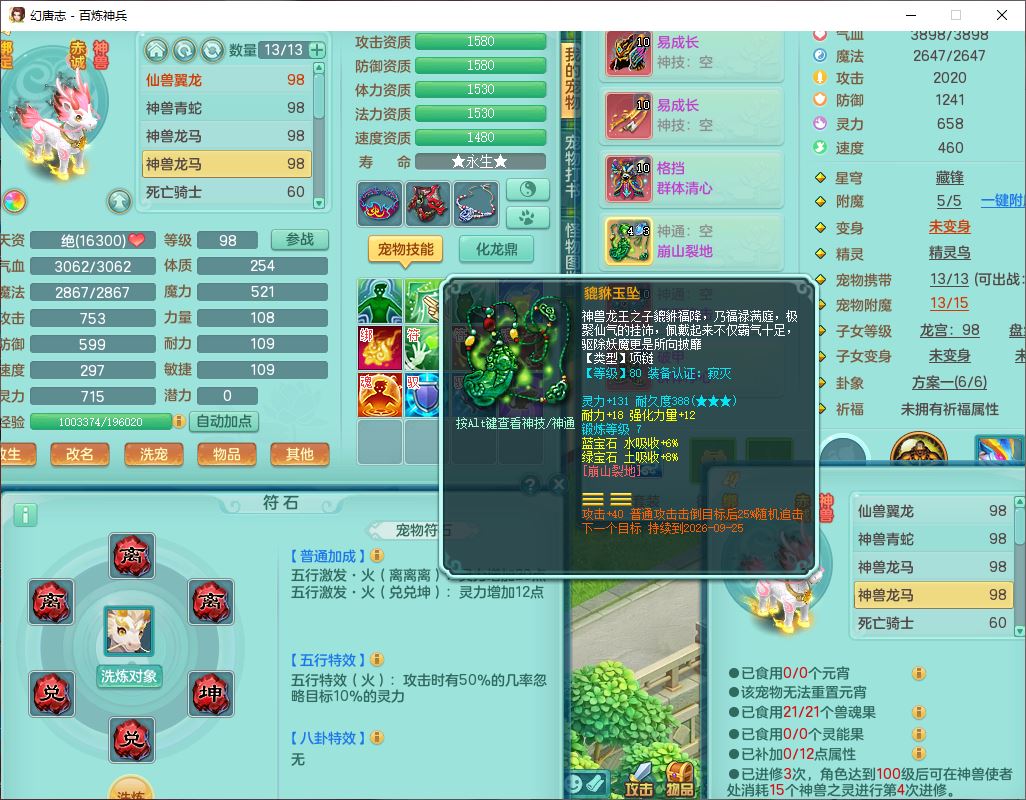Click the experience progress bar
This screenshot has width=1026, height=800.
coord(101,422)
